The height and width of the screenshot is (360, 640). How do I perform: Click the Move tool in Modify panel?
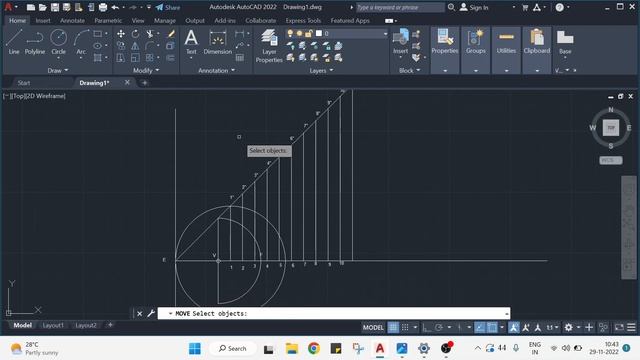(x=121, y=34)
